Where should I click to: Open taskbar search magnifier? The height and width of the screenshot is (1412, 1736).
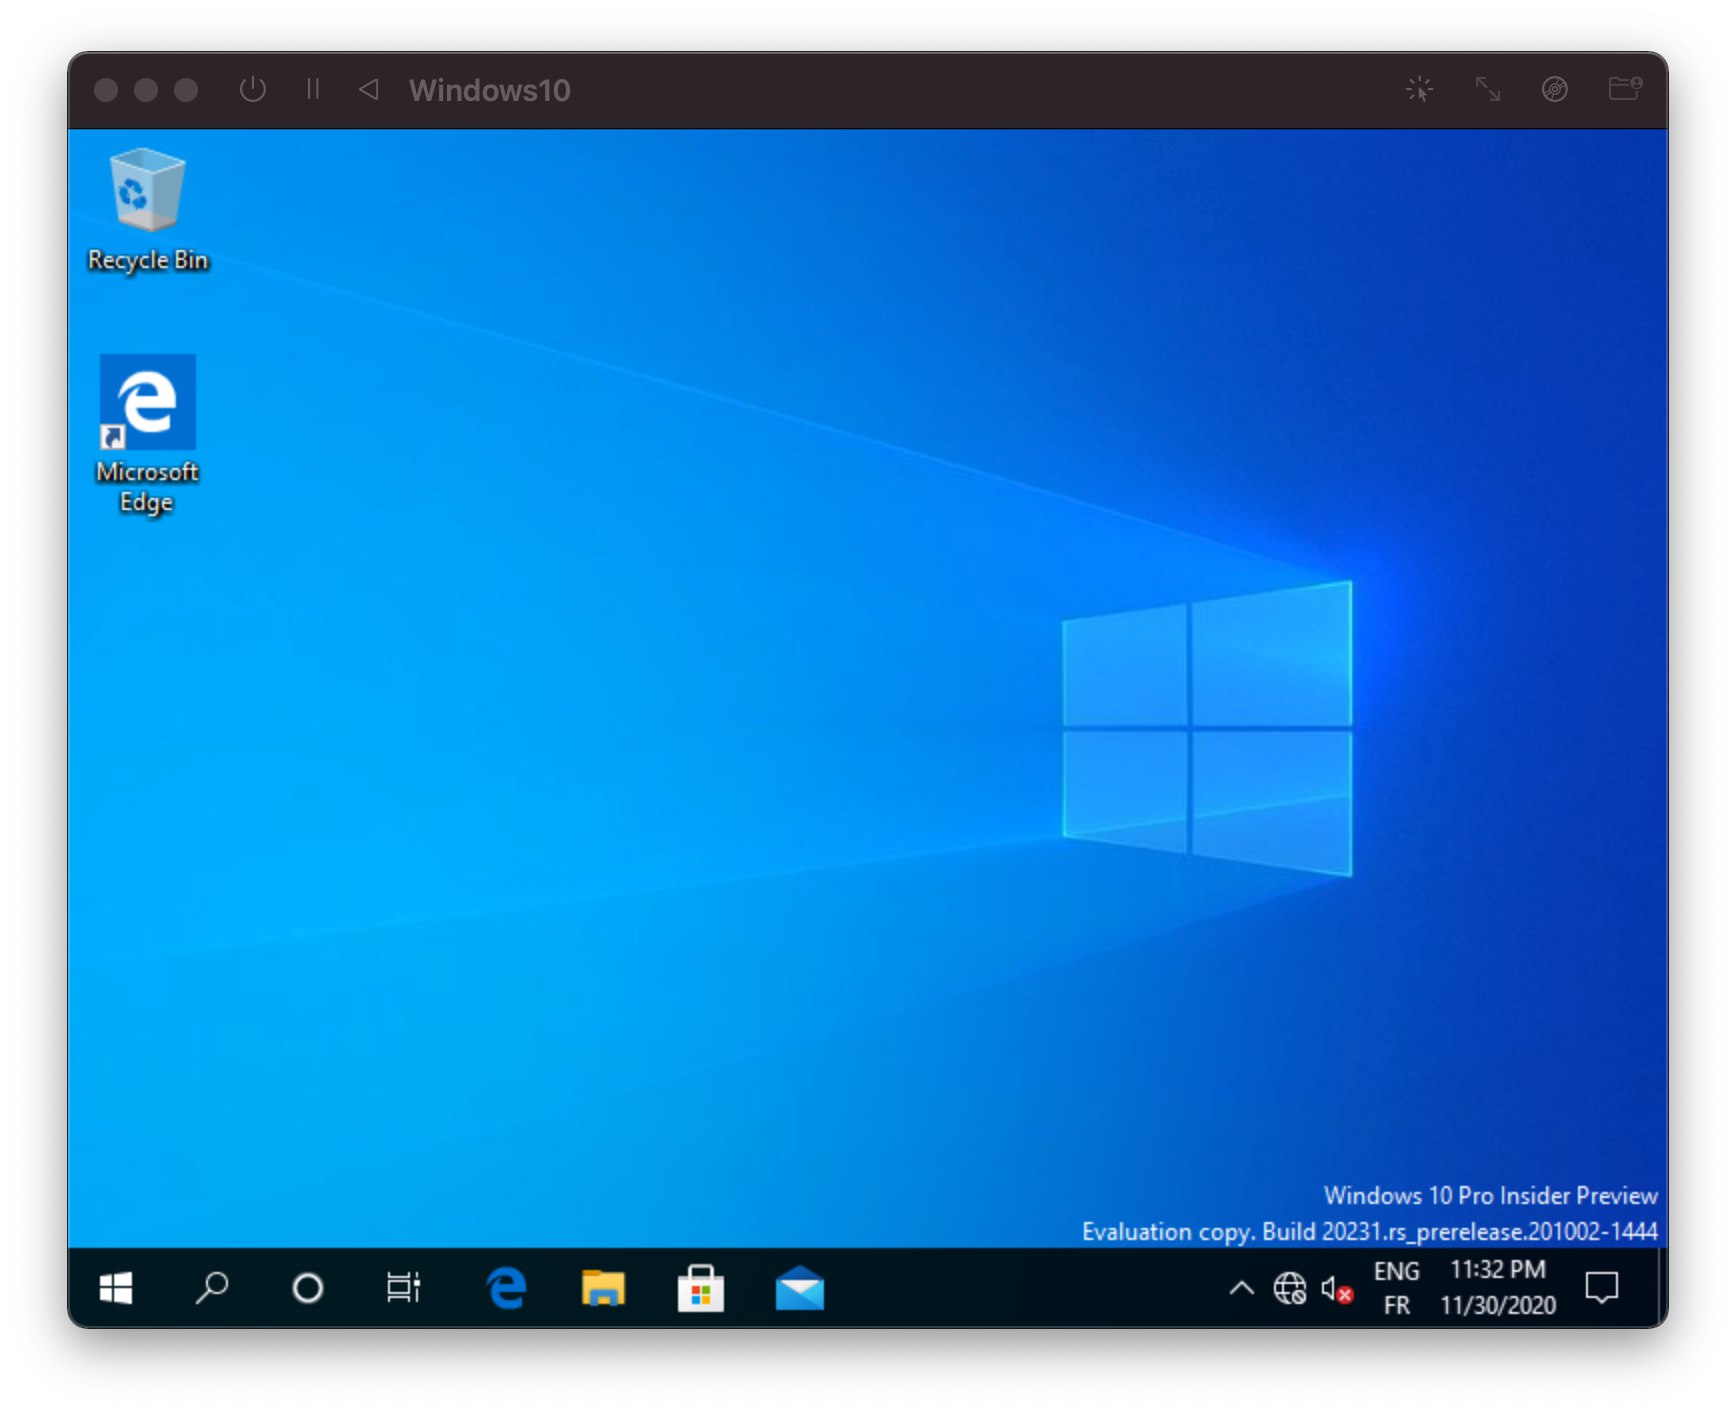[x=212, y=1288]
